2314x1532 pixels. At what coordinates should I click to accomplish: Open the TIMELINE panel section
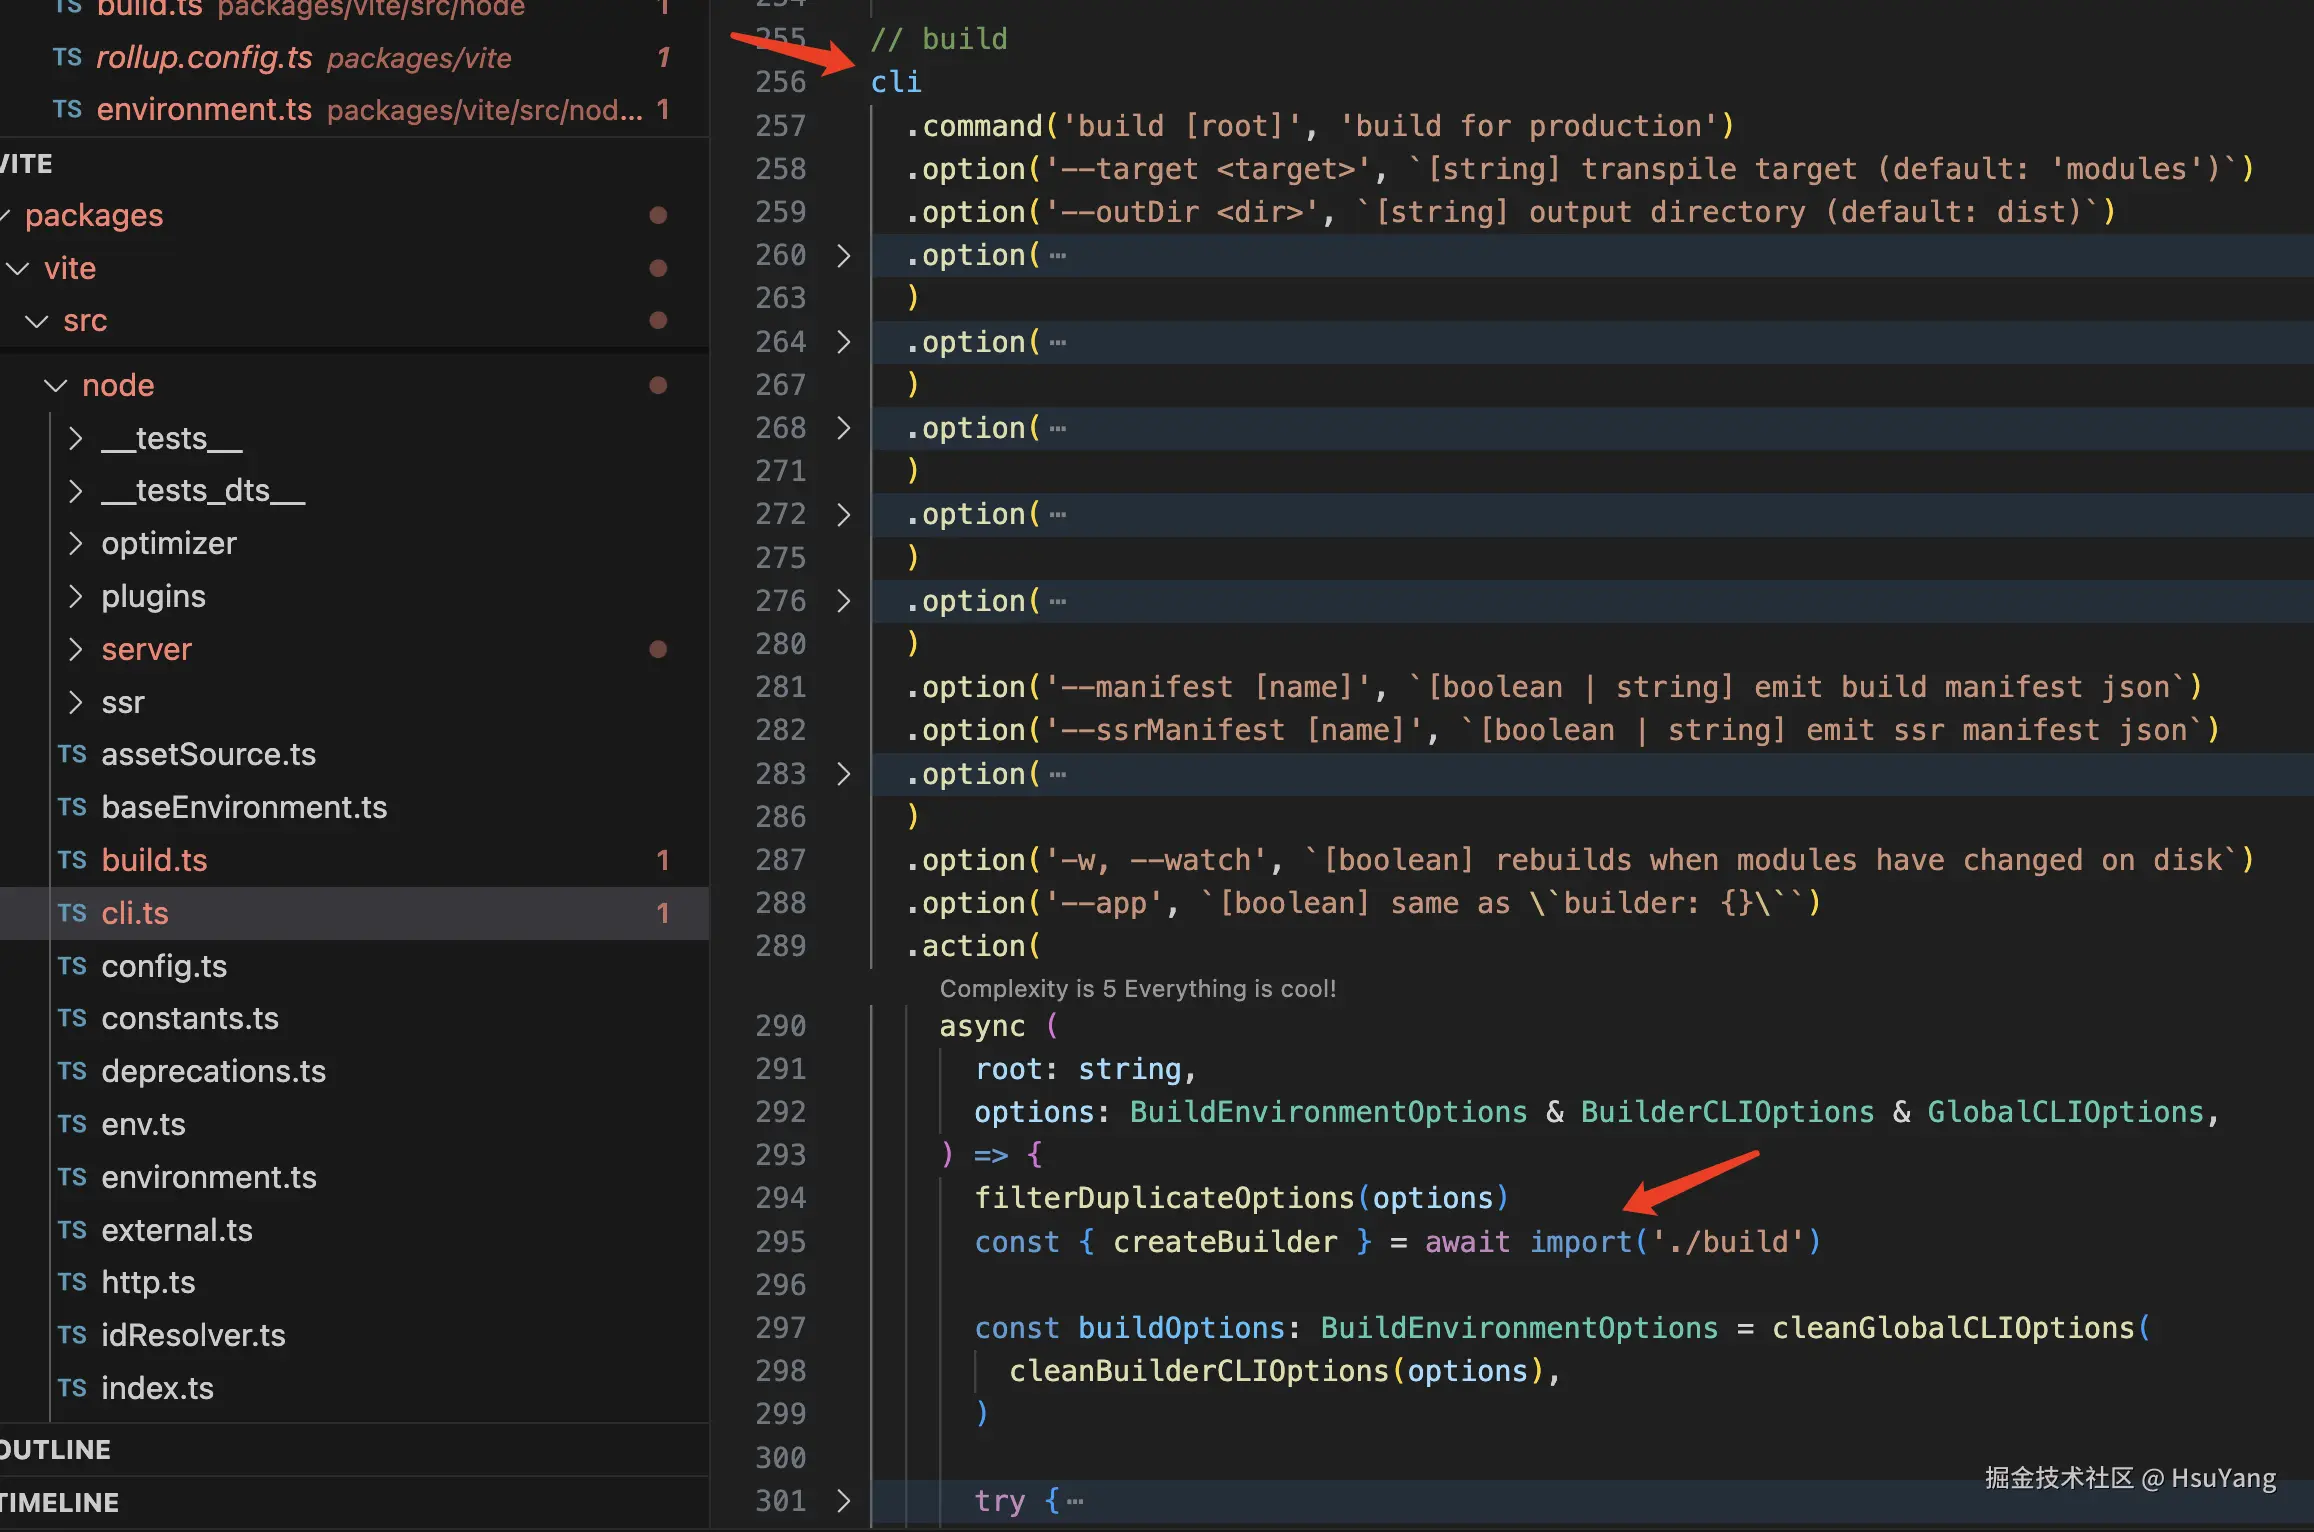tap(60, 1502)
